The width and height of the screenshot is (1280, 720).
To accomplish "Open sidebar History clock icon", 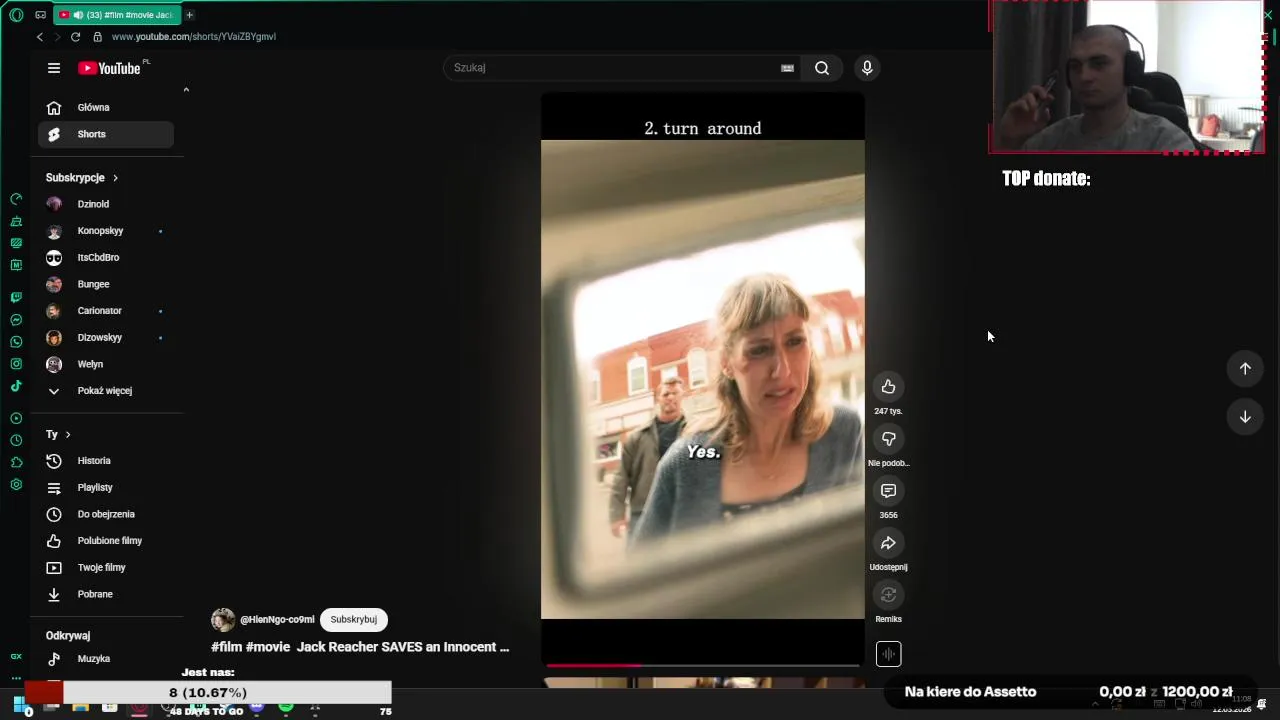I will (x=16, y=440).
